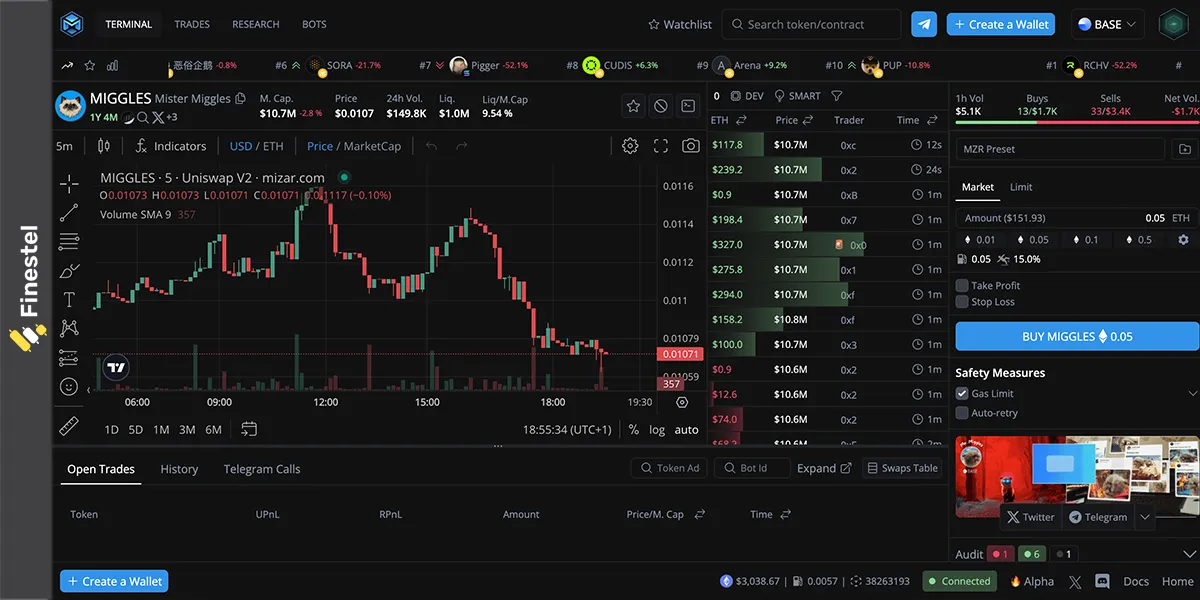Open the BASE network dropdown

(1109, 24)
